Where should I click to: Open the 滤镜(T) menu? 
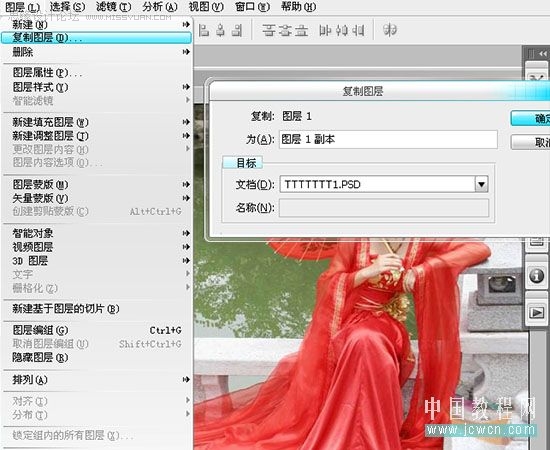[114, 7]
